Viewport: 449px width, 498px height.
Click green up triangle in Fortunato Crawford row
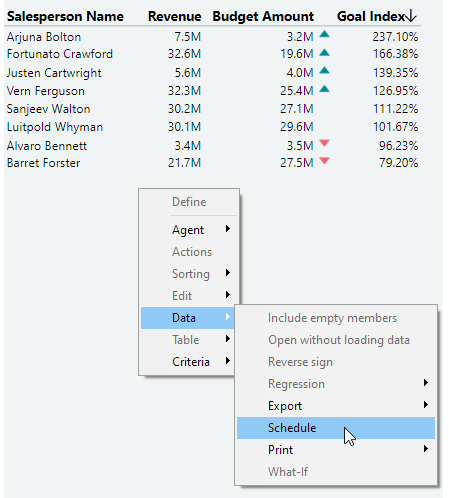tap(324, 52)
